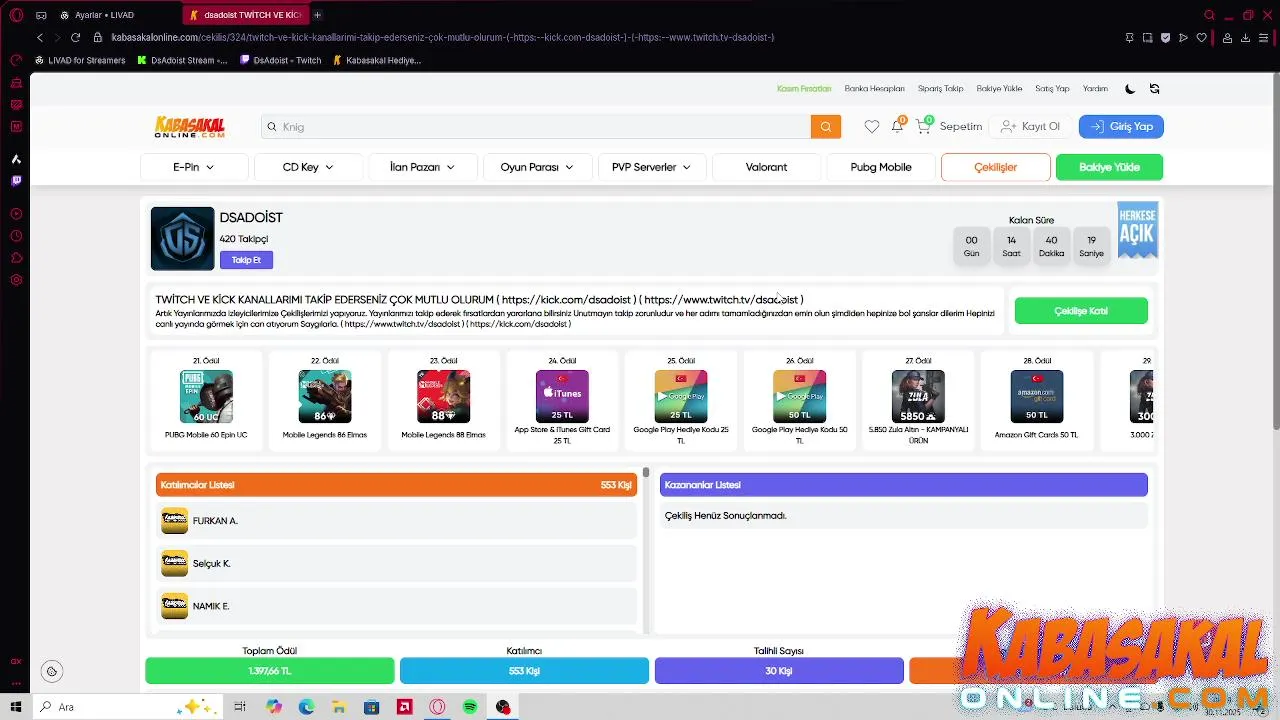
Task: Expand the PVP Serverler dropdown
Action: (651, 167)
